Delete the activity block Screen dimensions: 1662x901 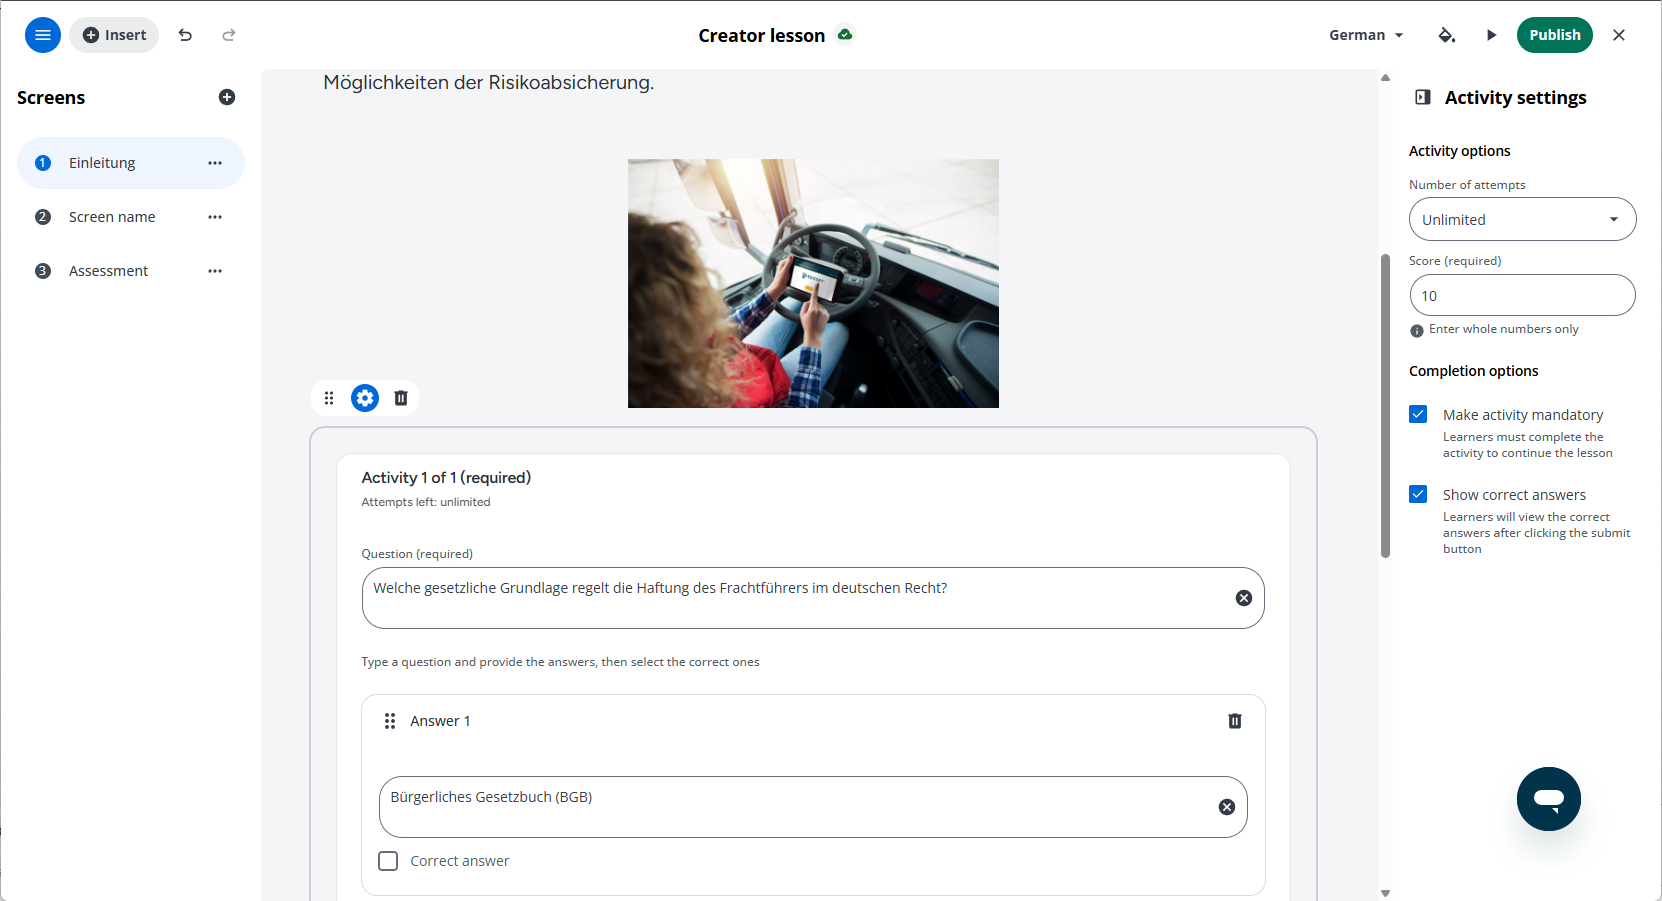point(401,398)
